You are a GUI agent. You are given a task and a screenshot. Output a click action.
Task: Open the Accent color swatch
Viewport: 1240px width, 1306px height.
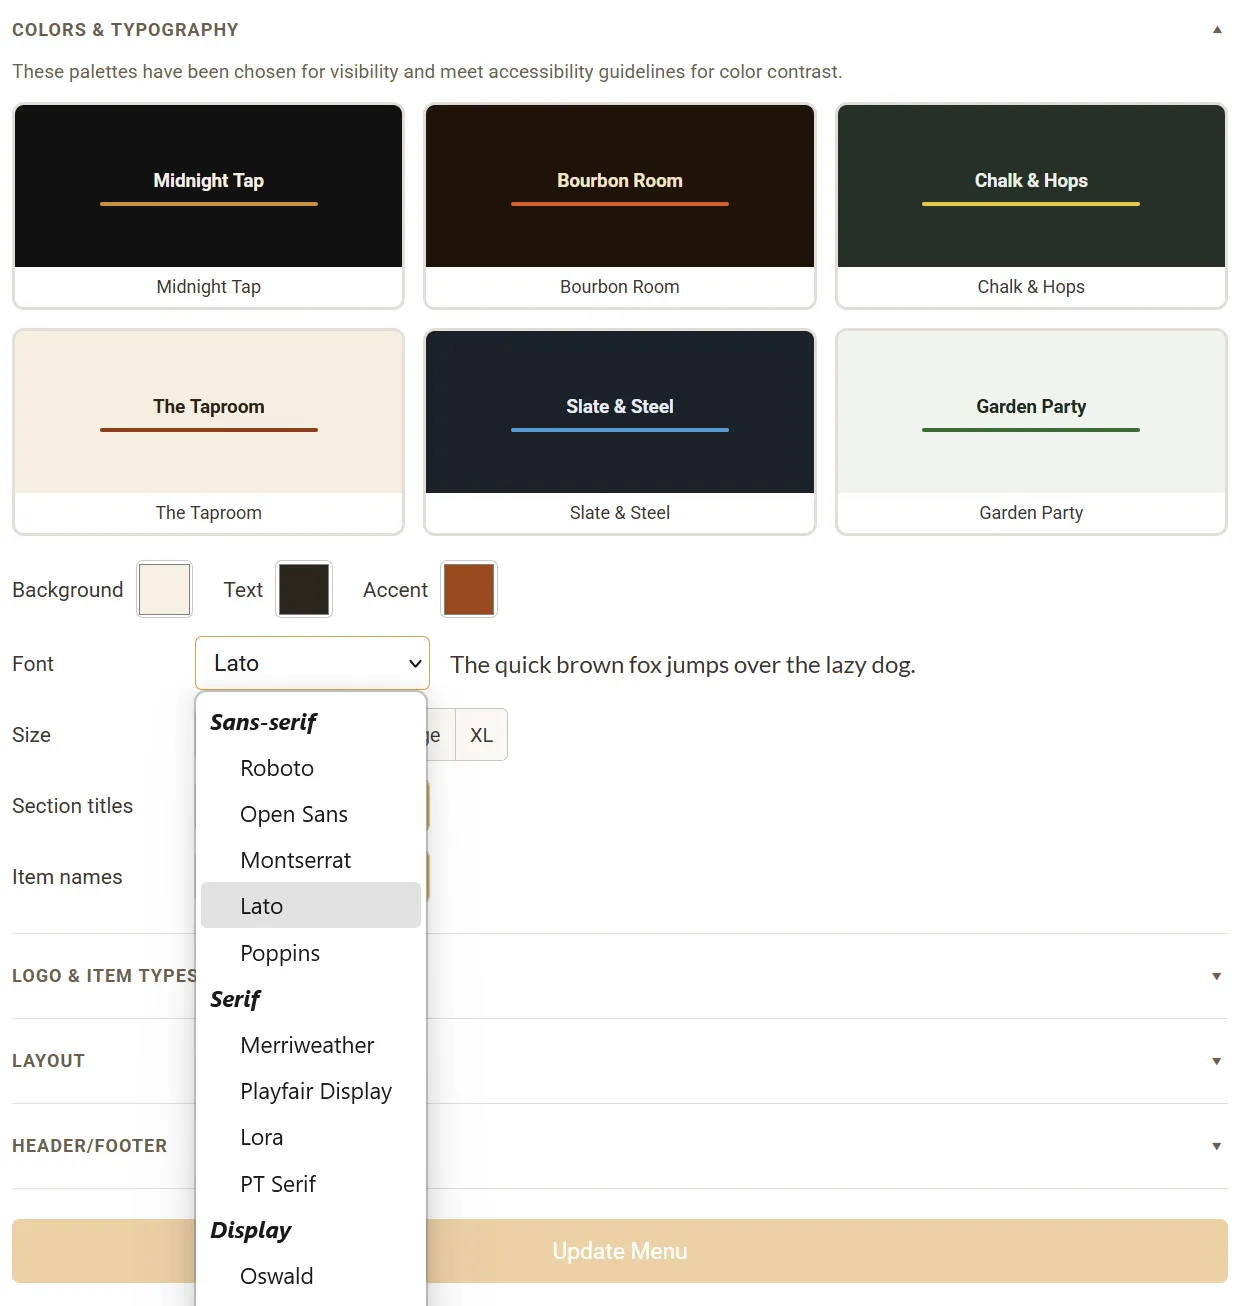pyautogui.click(x=469, y=589)
